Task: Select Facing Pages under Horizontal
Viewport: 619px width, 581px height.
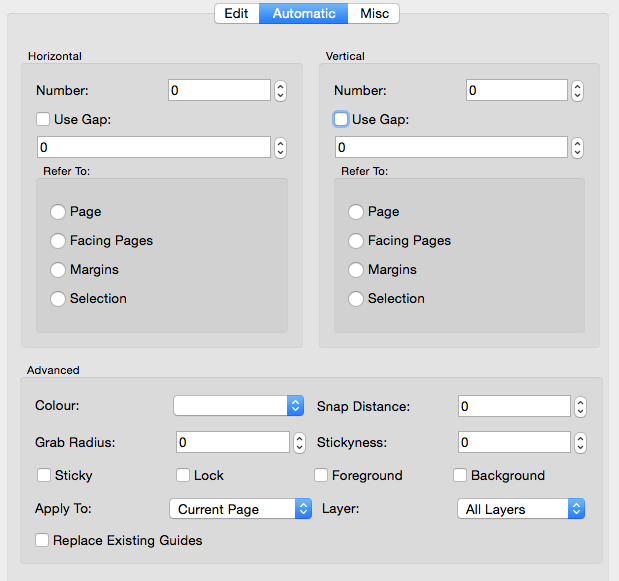Action: pyautogui.click(x=58, y=241)
